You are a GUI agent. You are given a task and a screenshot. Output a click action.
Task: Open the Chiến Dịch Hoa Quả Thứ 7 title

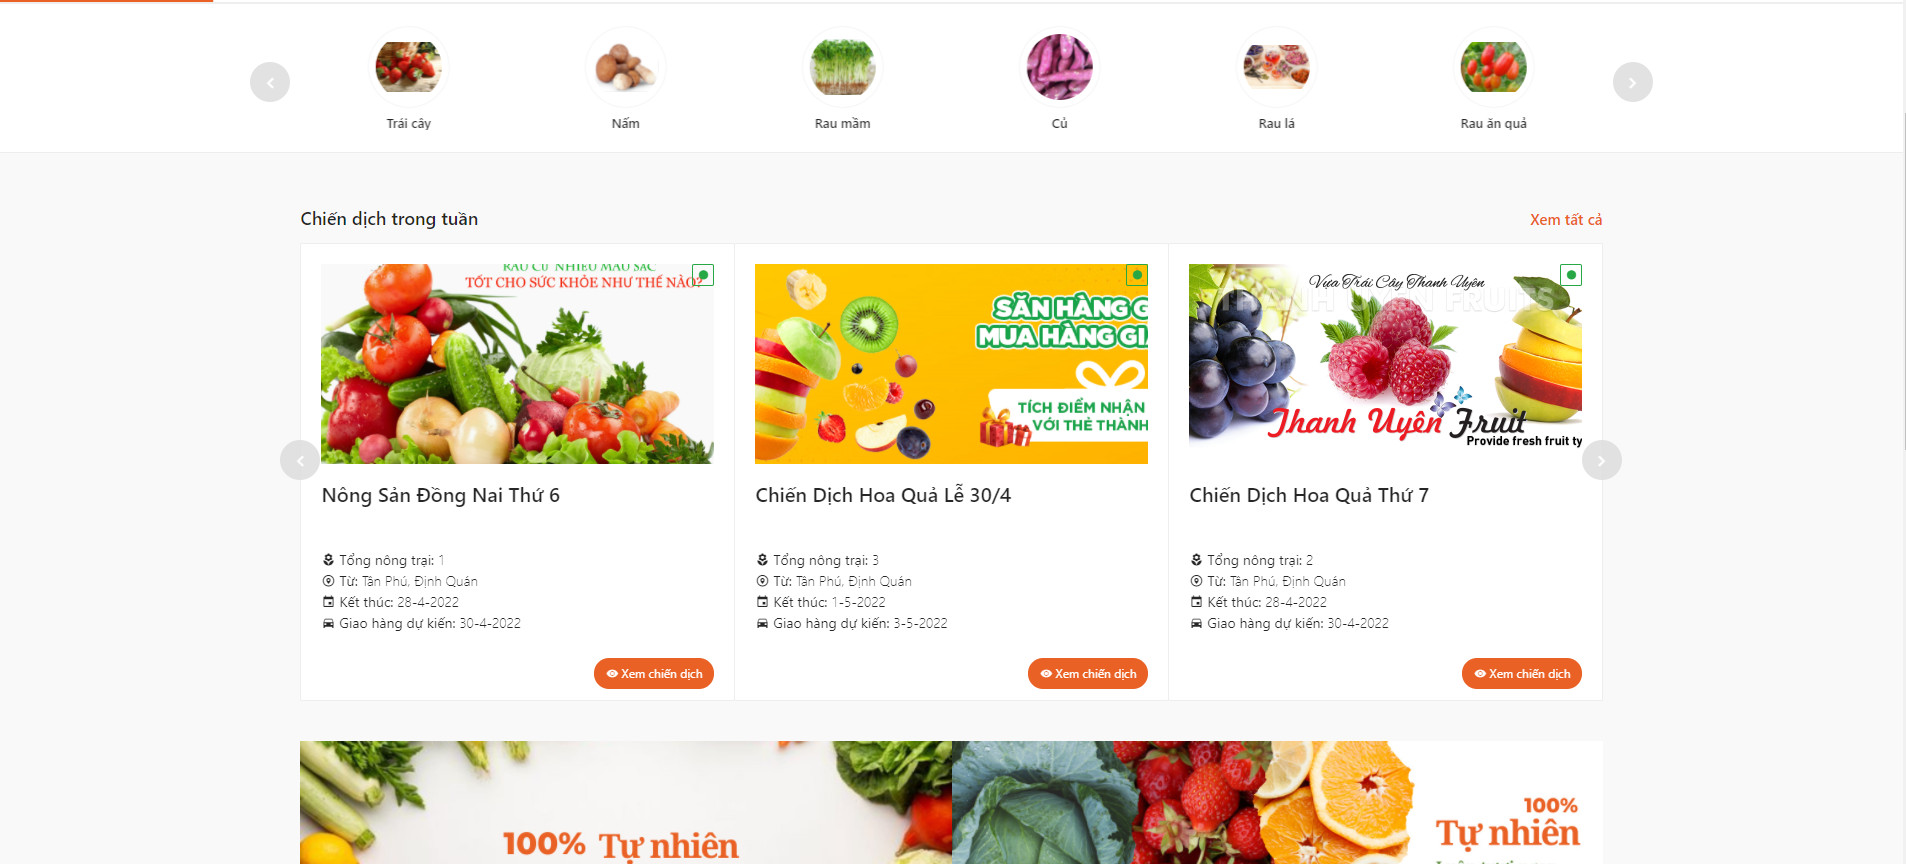pos(1309,495)
